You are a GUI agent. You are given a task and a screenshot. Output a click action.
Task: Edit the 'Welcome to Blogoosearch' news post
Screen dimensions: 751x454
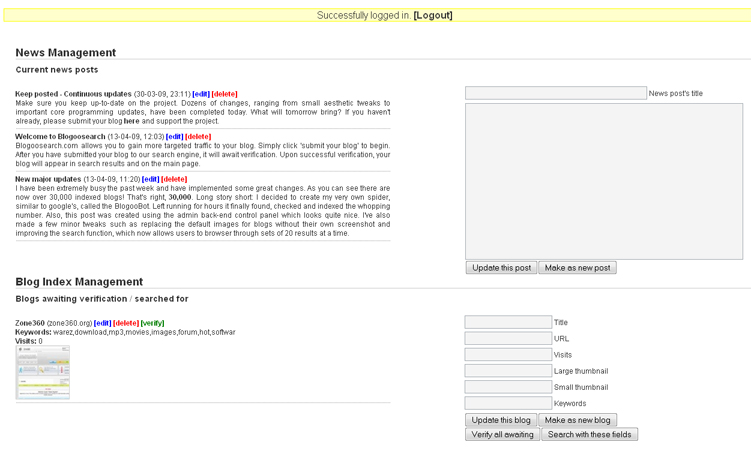(174, 137)
